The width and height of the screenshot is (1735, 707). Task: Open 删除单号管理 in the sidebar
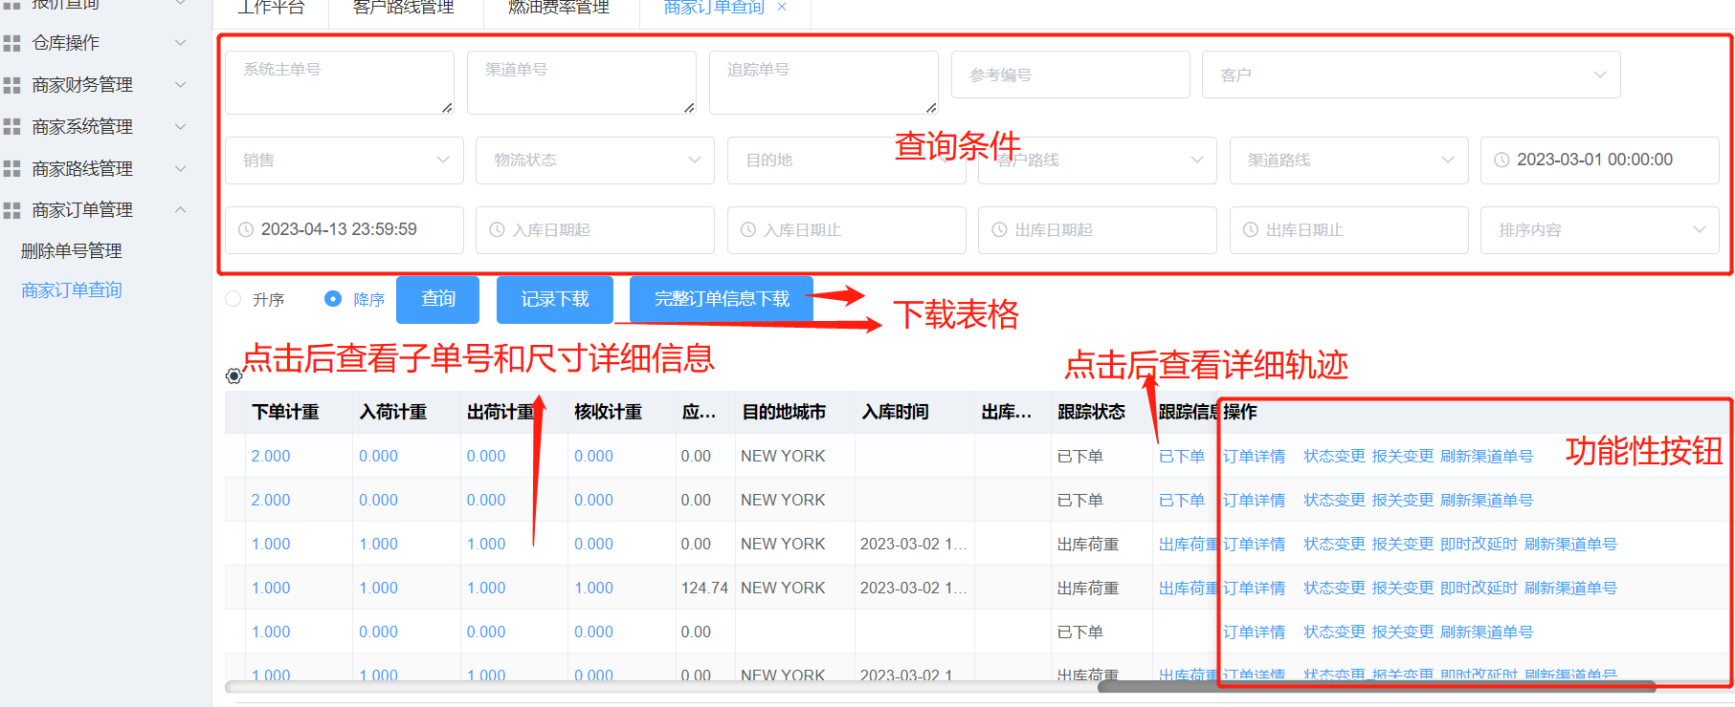click(x=71, y=251)
